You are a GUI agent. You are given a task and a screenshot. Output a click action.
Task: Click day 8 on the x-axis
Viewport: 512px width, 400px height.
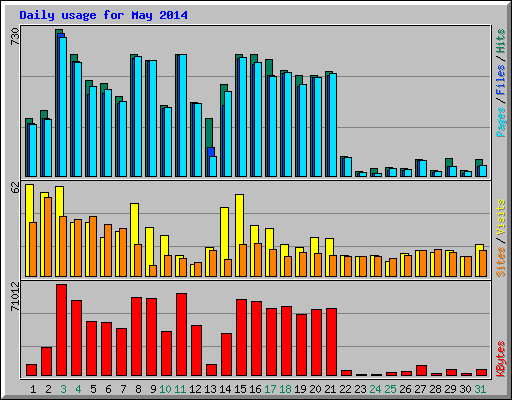[138, 389]
